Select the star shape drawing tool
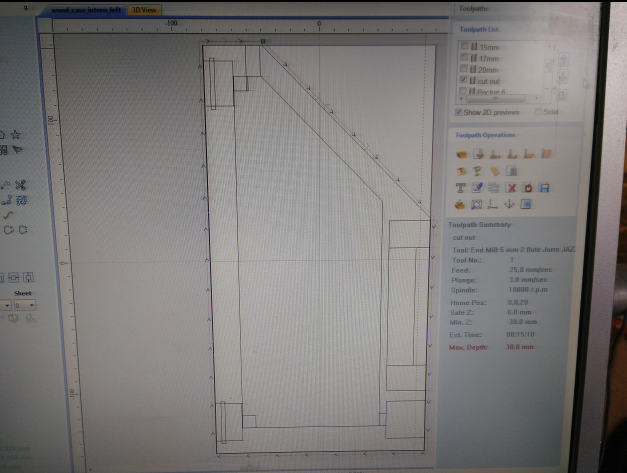 [16, 134]
